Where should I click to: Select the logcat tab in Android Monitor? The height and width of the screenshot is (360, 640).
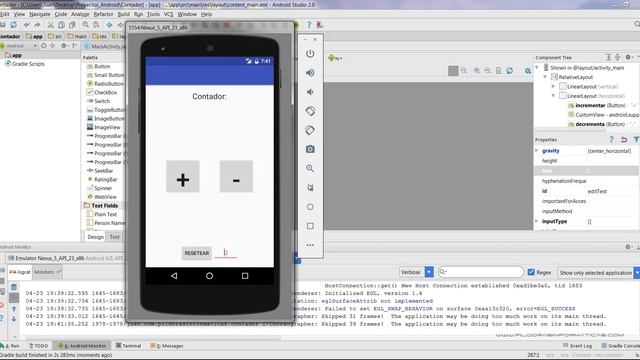20,272
